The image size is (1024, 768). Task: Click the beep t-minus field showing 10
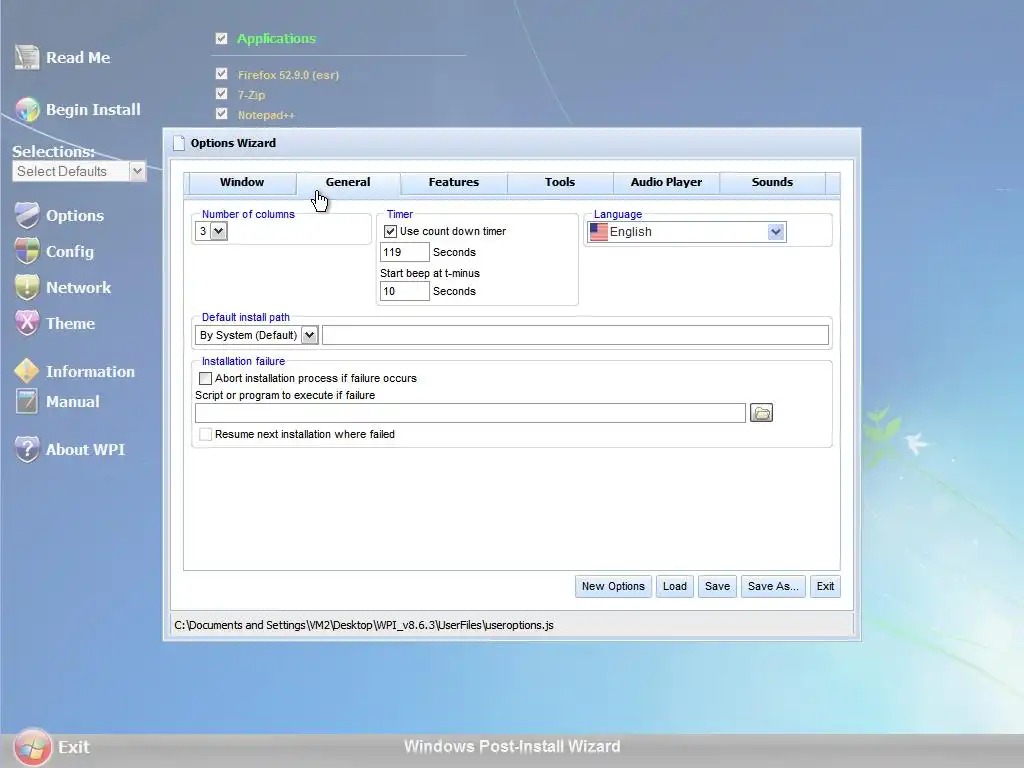tap(404, 291)
